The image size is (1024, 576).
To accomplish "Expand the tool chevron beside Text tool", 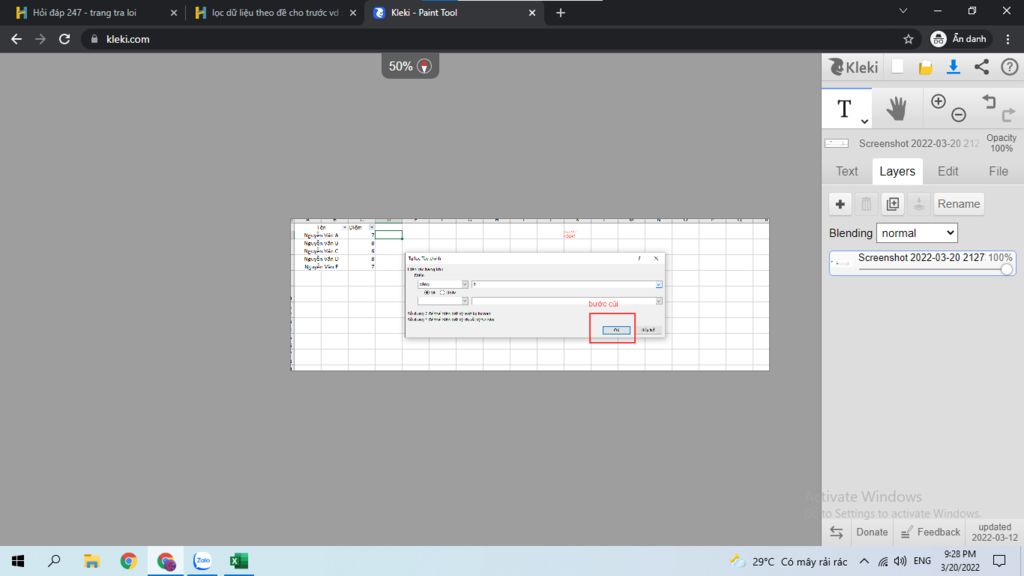I will tap(864, 121).
